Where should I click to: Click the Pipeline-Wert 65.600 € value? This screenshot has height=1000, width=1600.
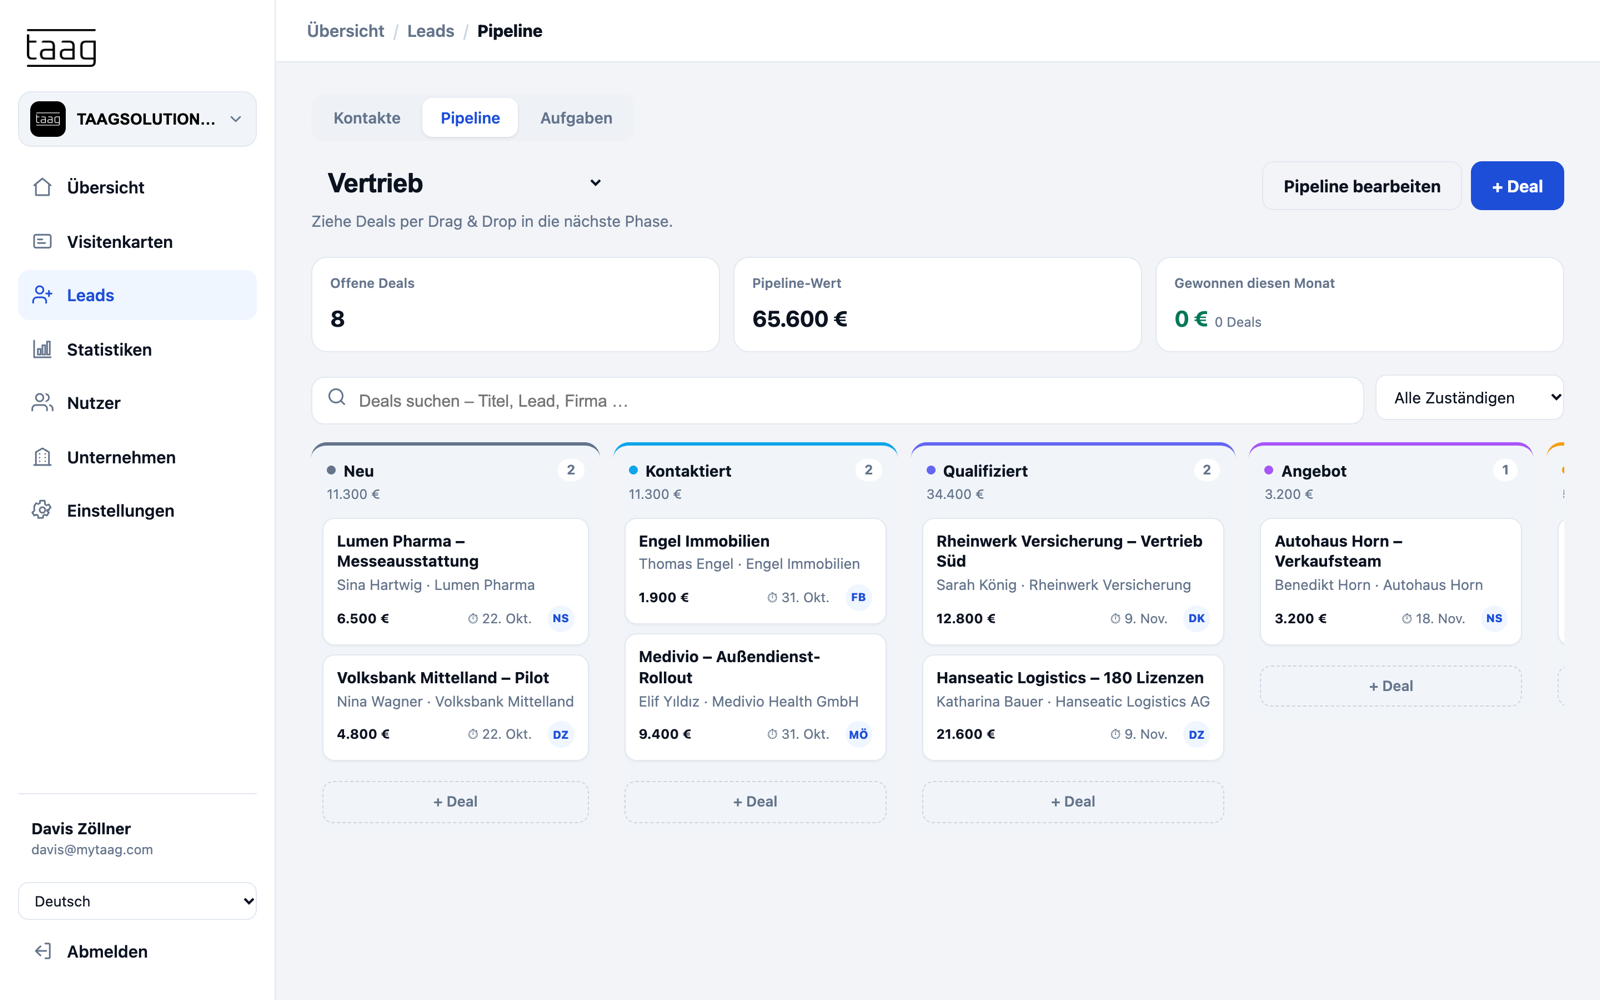pos(800,319)
